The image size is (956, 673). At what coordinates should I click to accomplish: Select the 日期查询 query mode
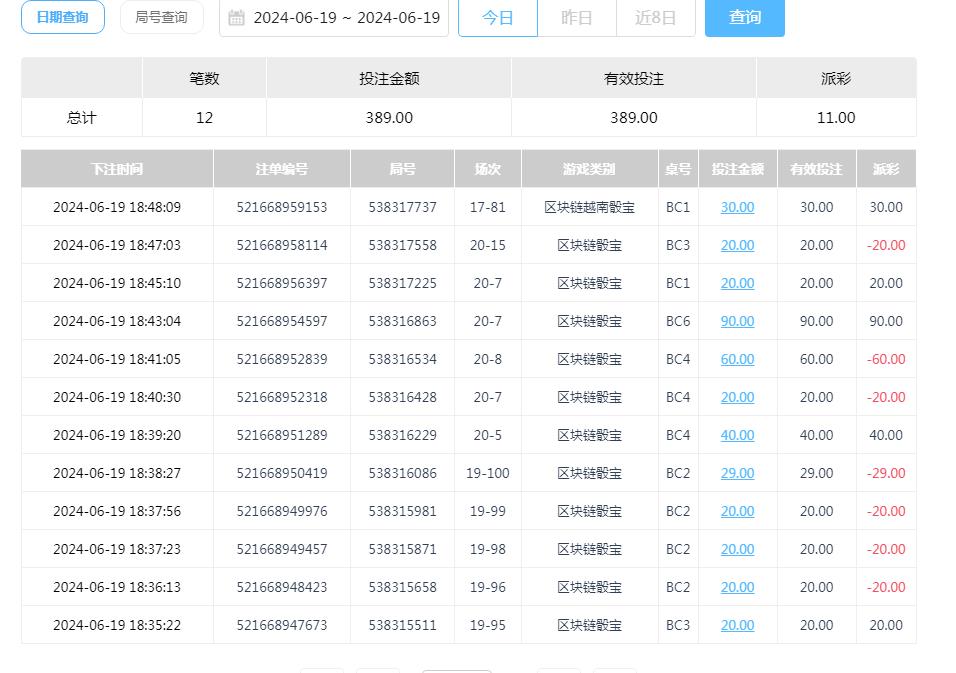tap(62, 17)
